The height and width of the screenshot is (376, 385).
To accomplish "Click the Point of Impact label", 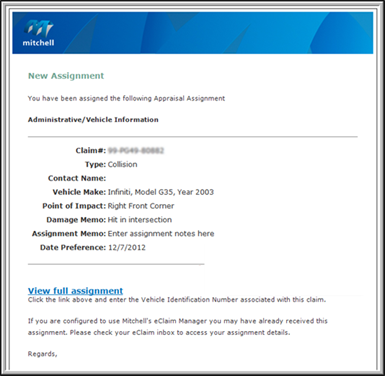I will [74, 206].
